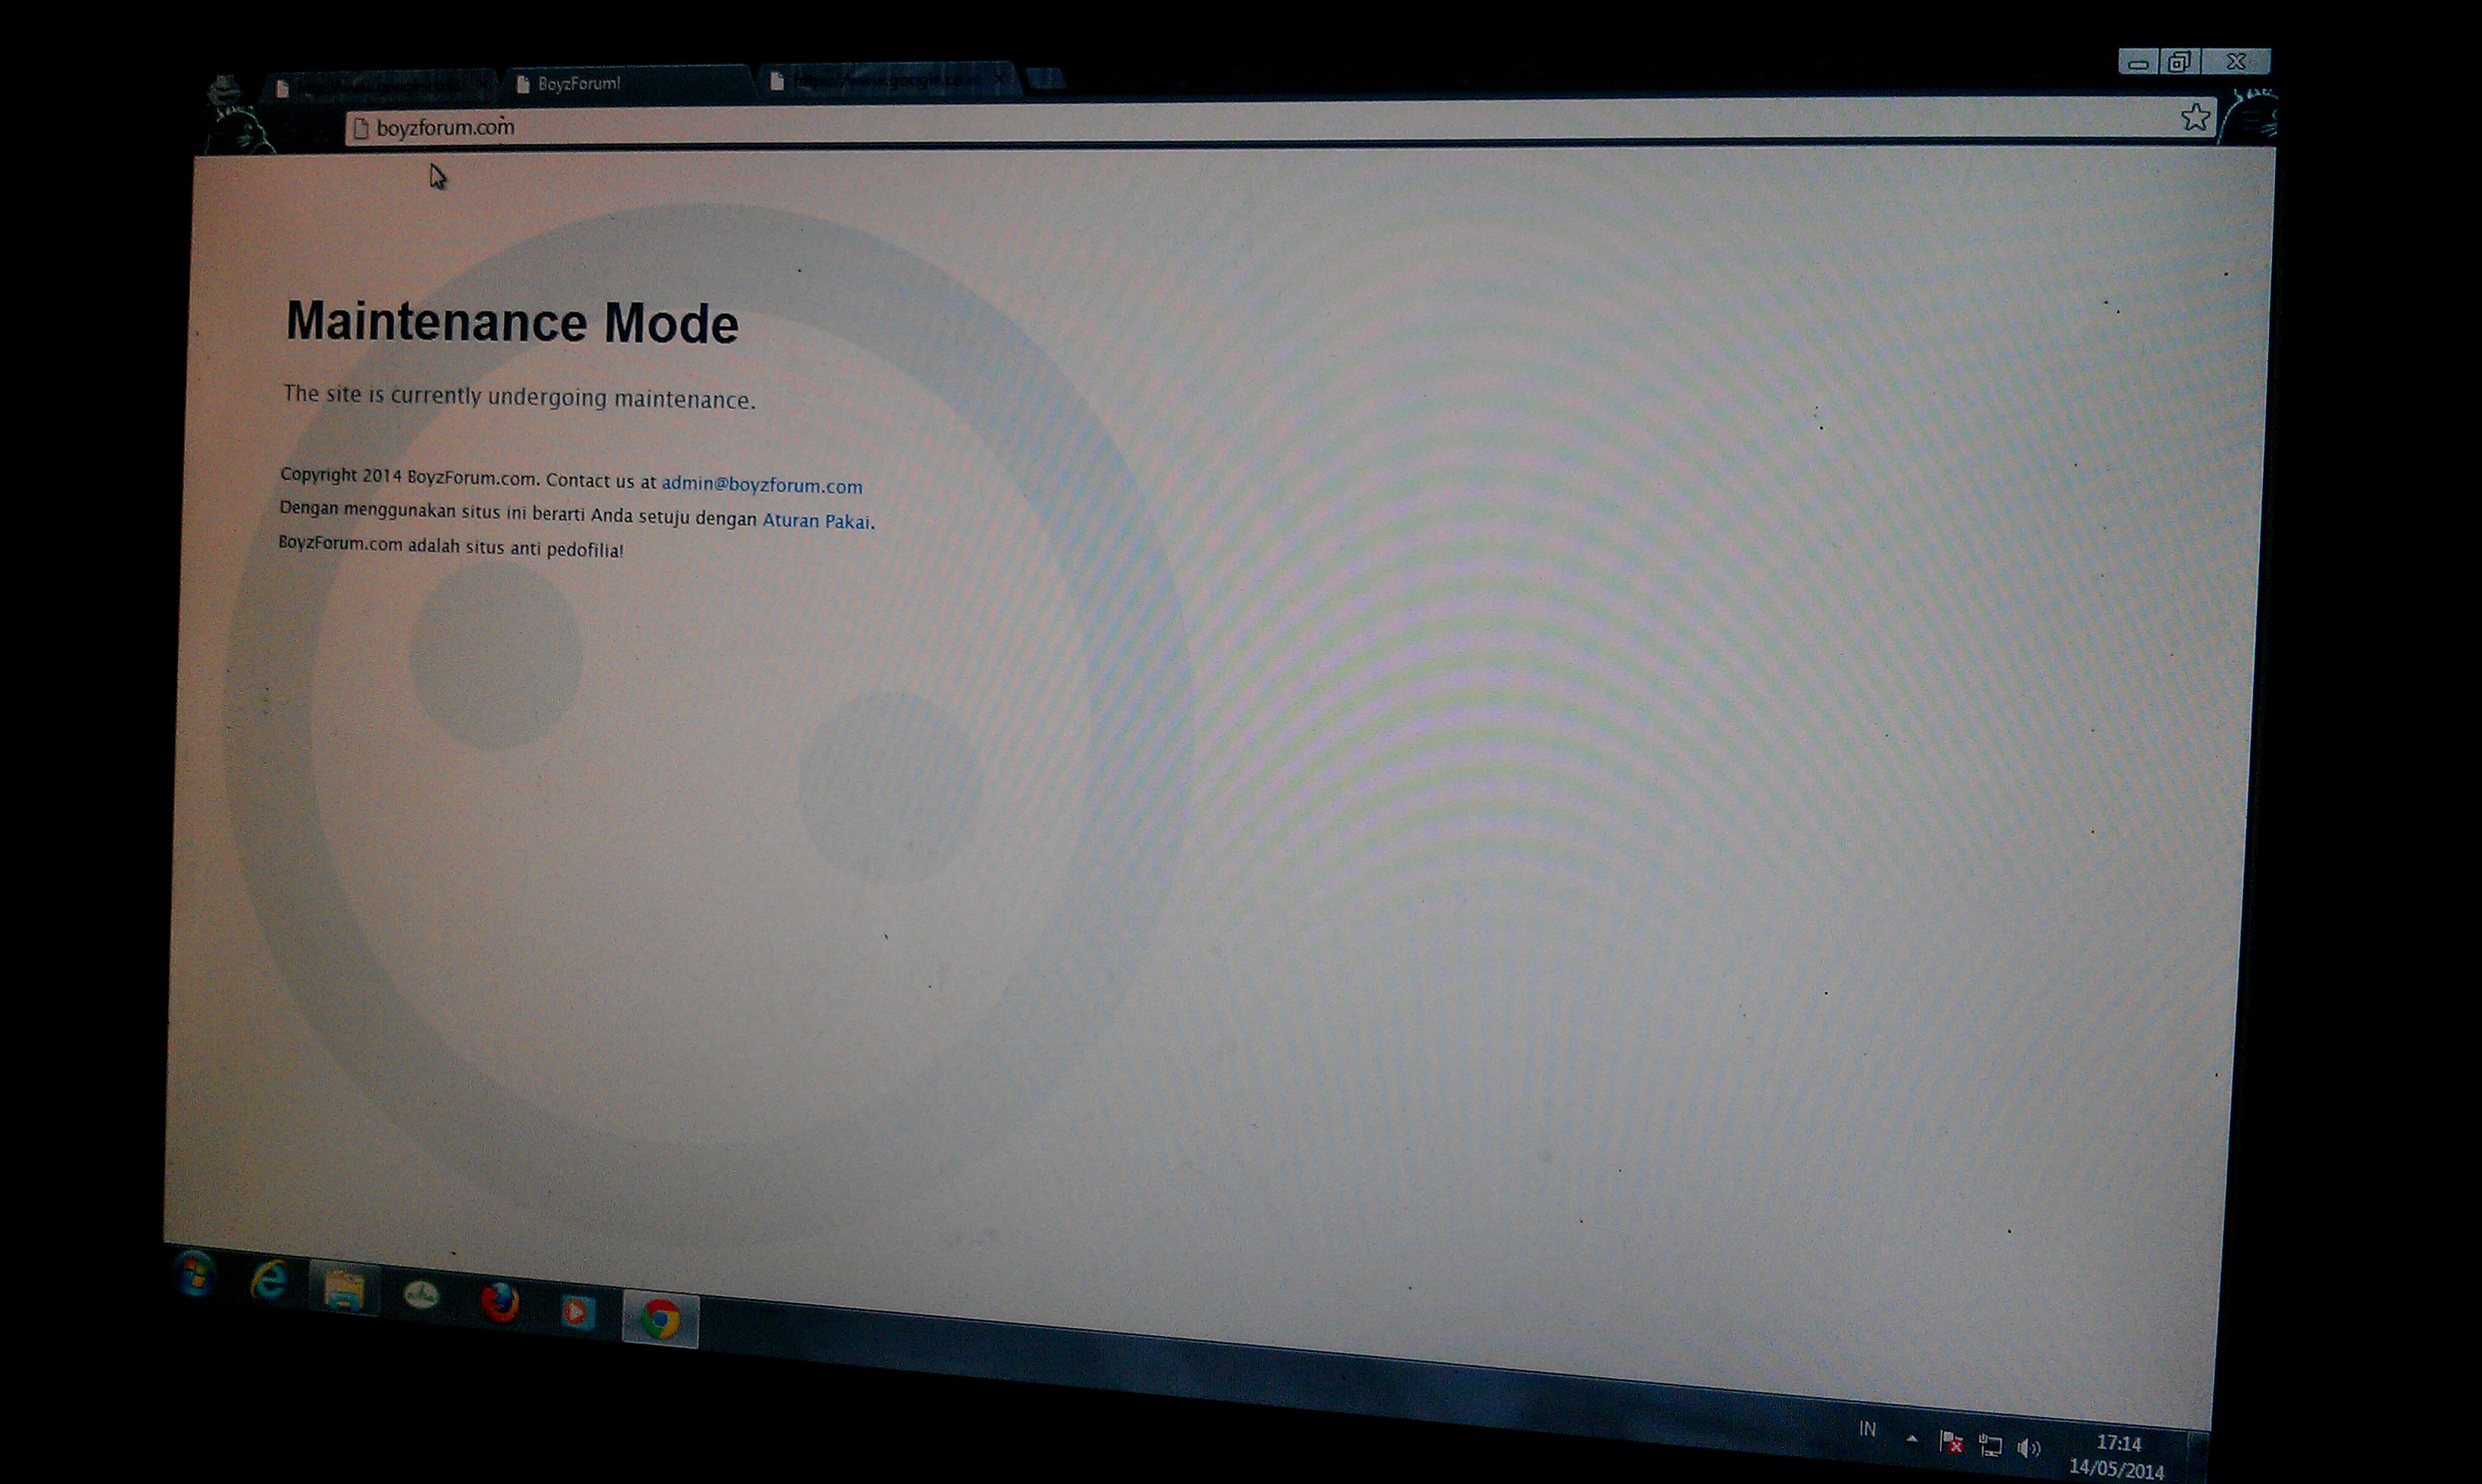Click the admin@boyzforum.com email link
Image resolution: width=2482 pixels, height=1484 pixels.
pyautogui.click(x=761, y=485)
